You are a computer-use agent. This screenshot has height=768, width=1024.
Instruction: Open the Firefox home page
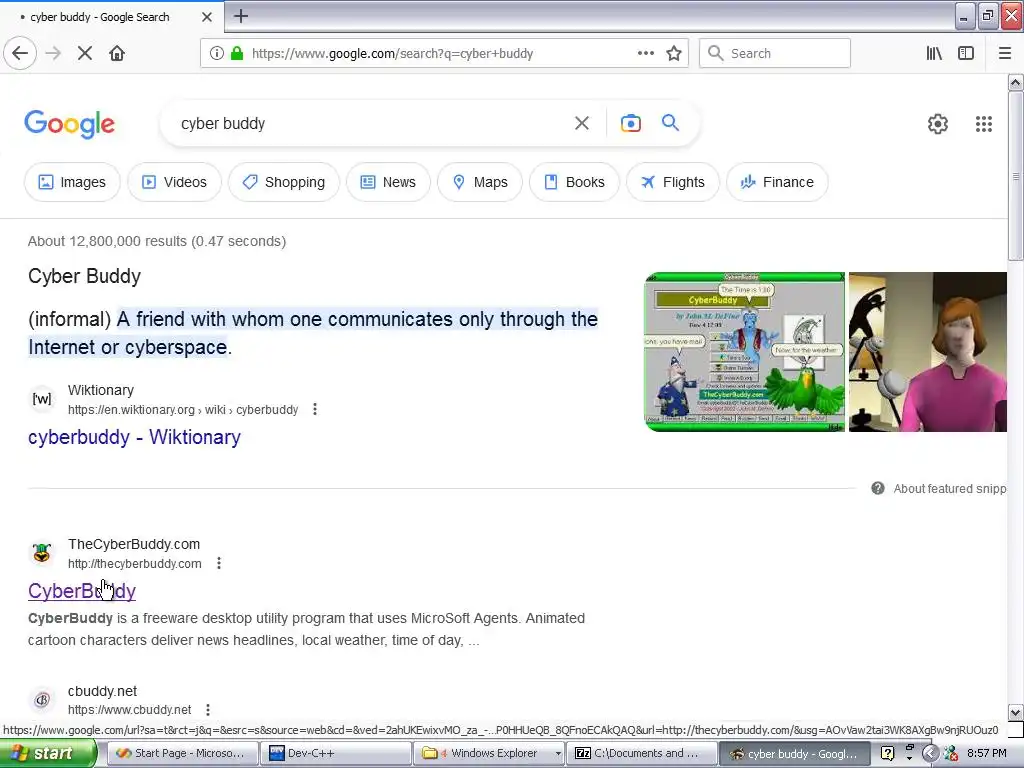[117, 53]
